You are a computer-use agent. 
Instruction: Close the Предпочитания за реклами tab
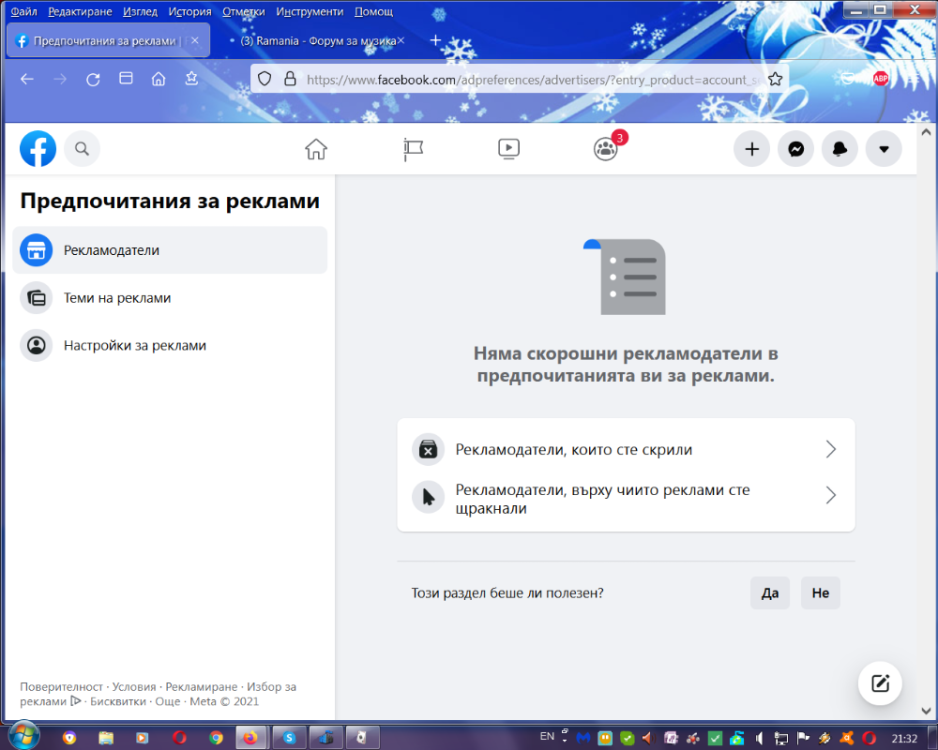click(x=195, y=41)
